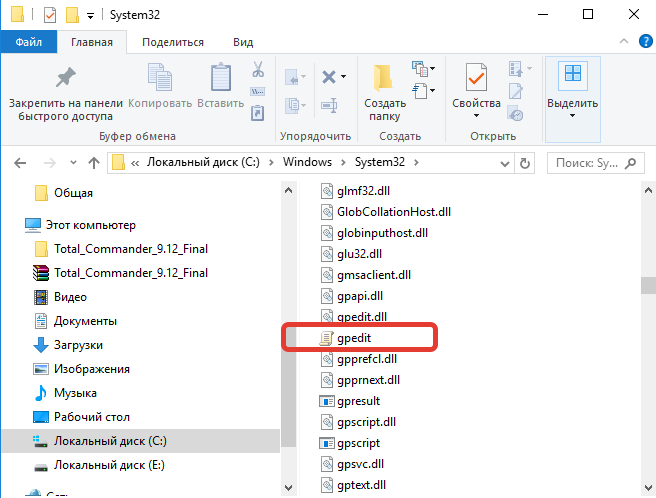This screenshot has width=656, height=498.
Task: Open the Файл menu tab
Action: 28,42
